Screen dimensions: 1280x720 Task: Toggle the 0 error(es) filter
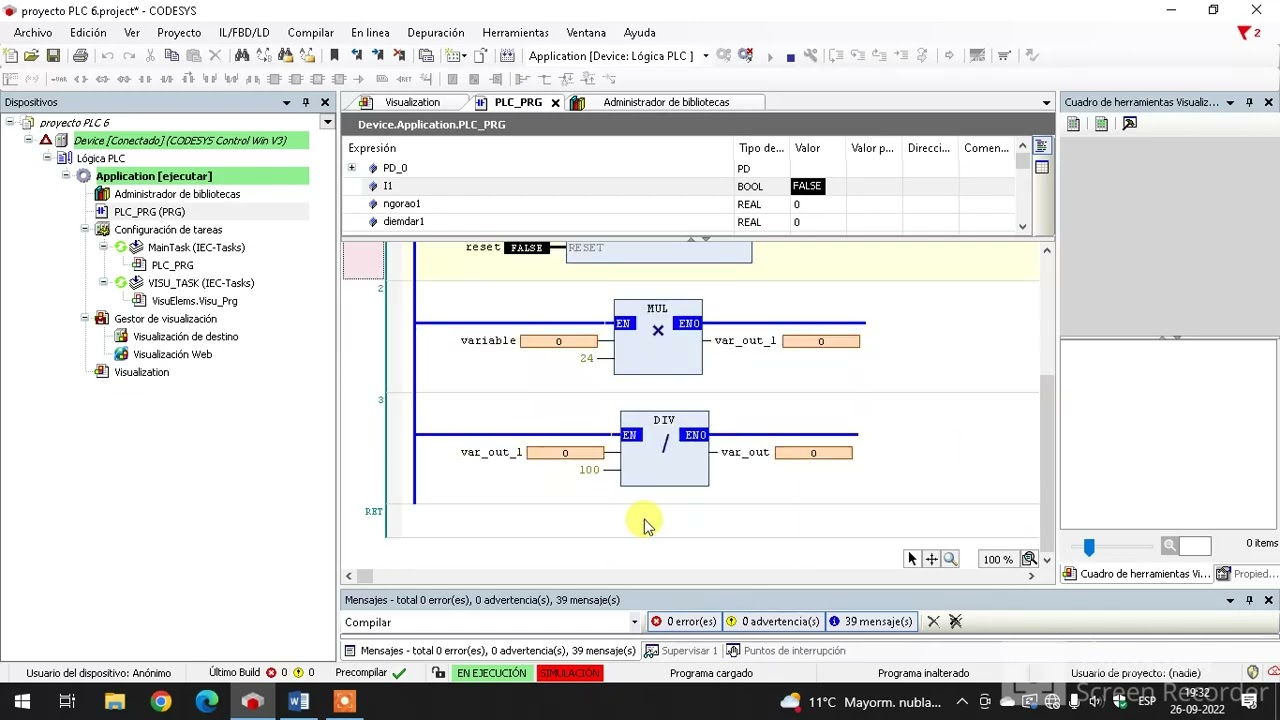tap(683, 622)
